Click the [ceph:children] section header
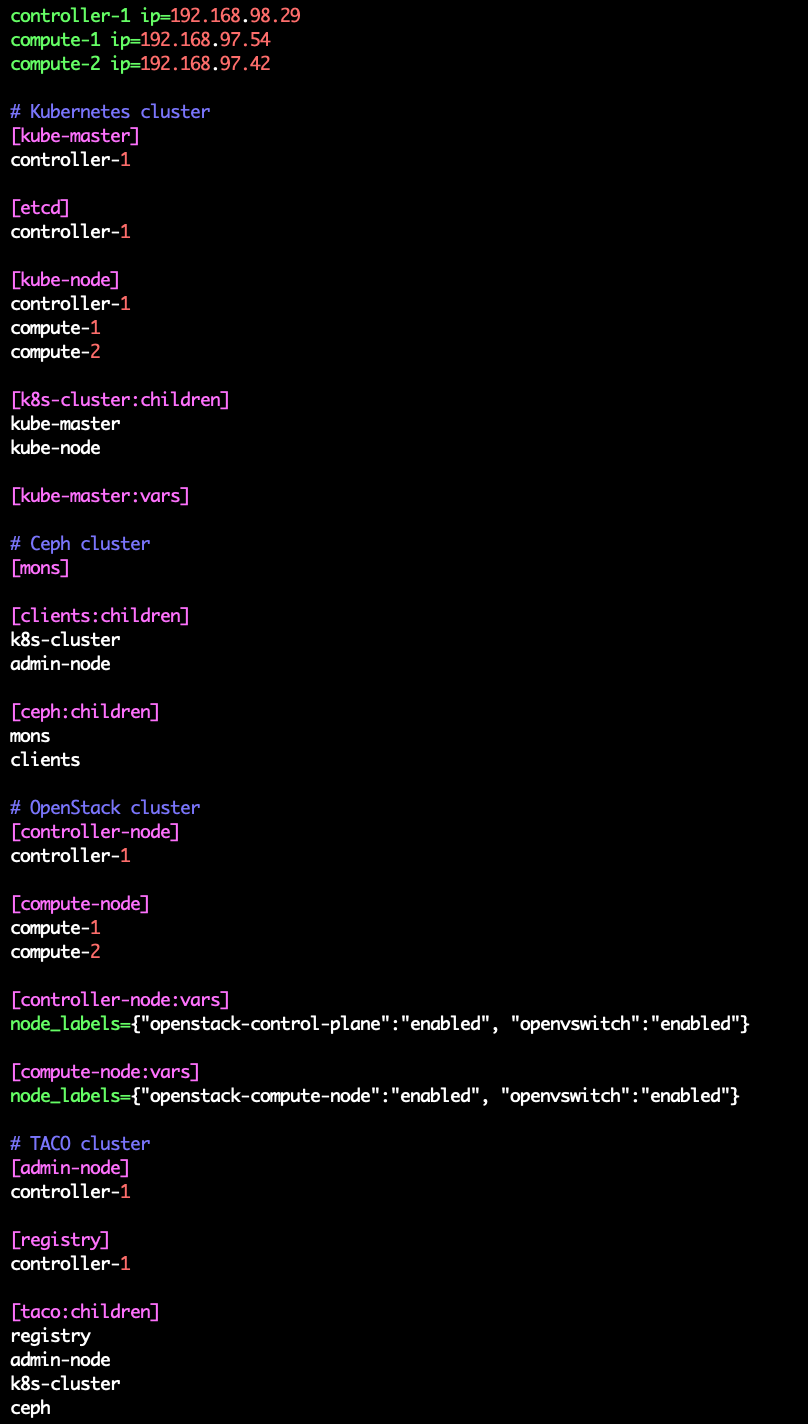This screenshot has height=1424, width=808. 85,712
